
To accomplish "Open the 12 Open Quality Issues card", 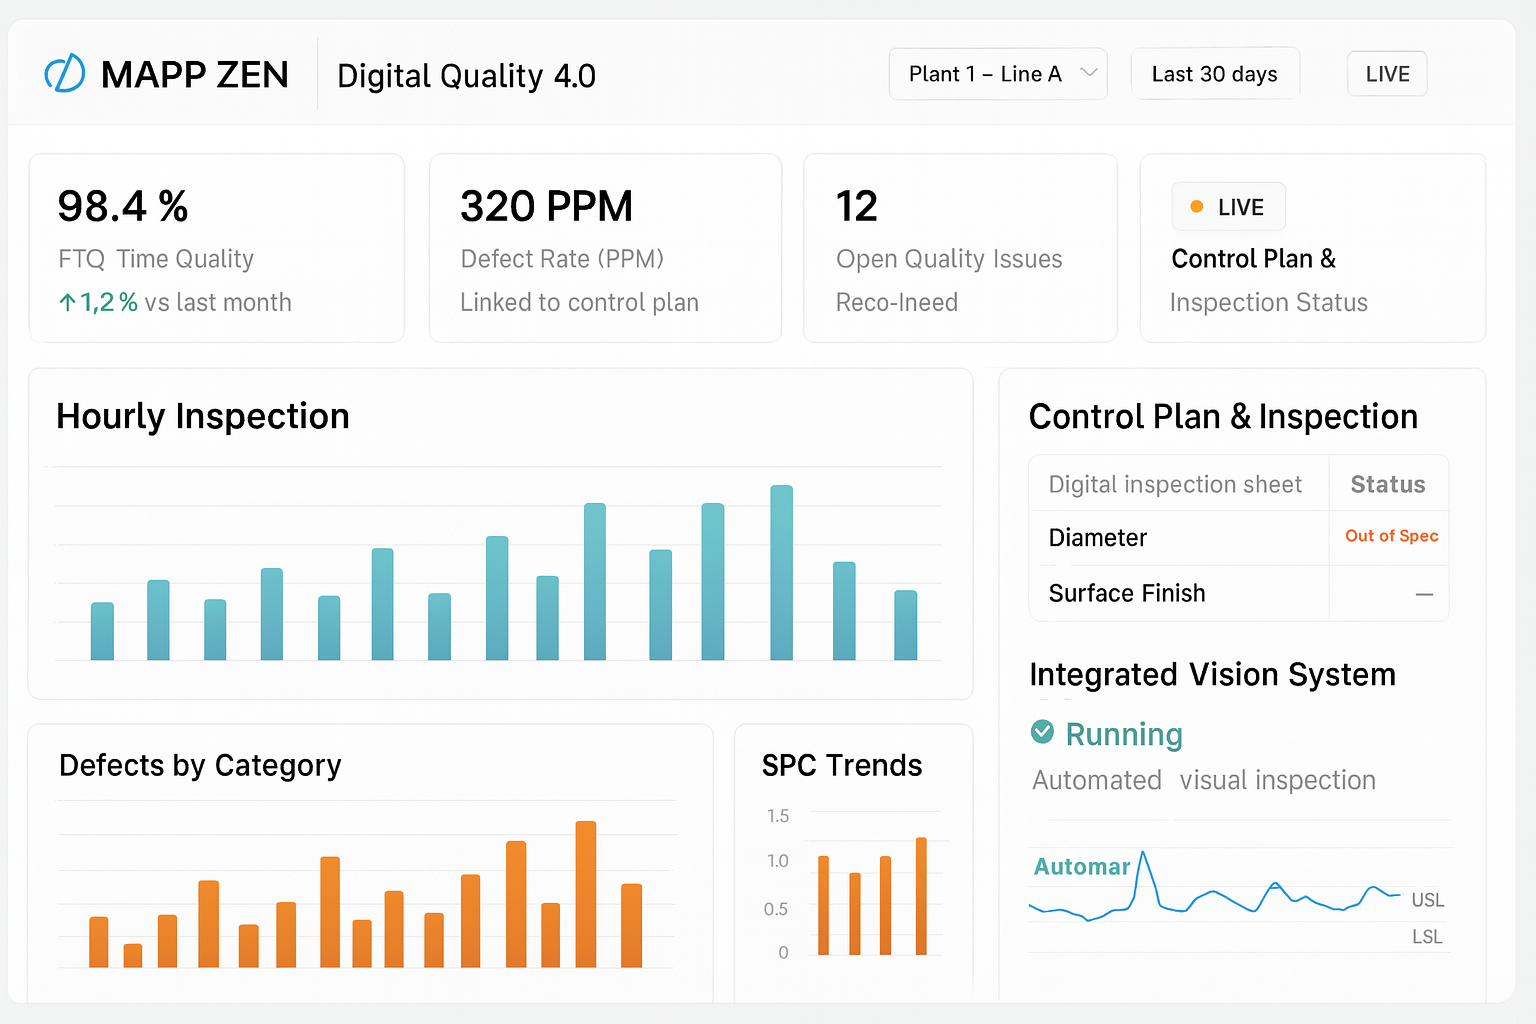I will coord(959,248).
